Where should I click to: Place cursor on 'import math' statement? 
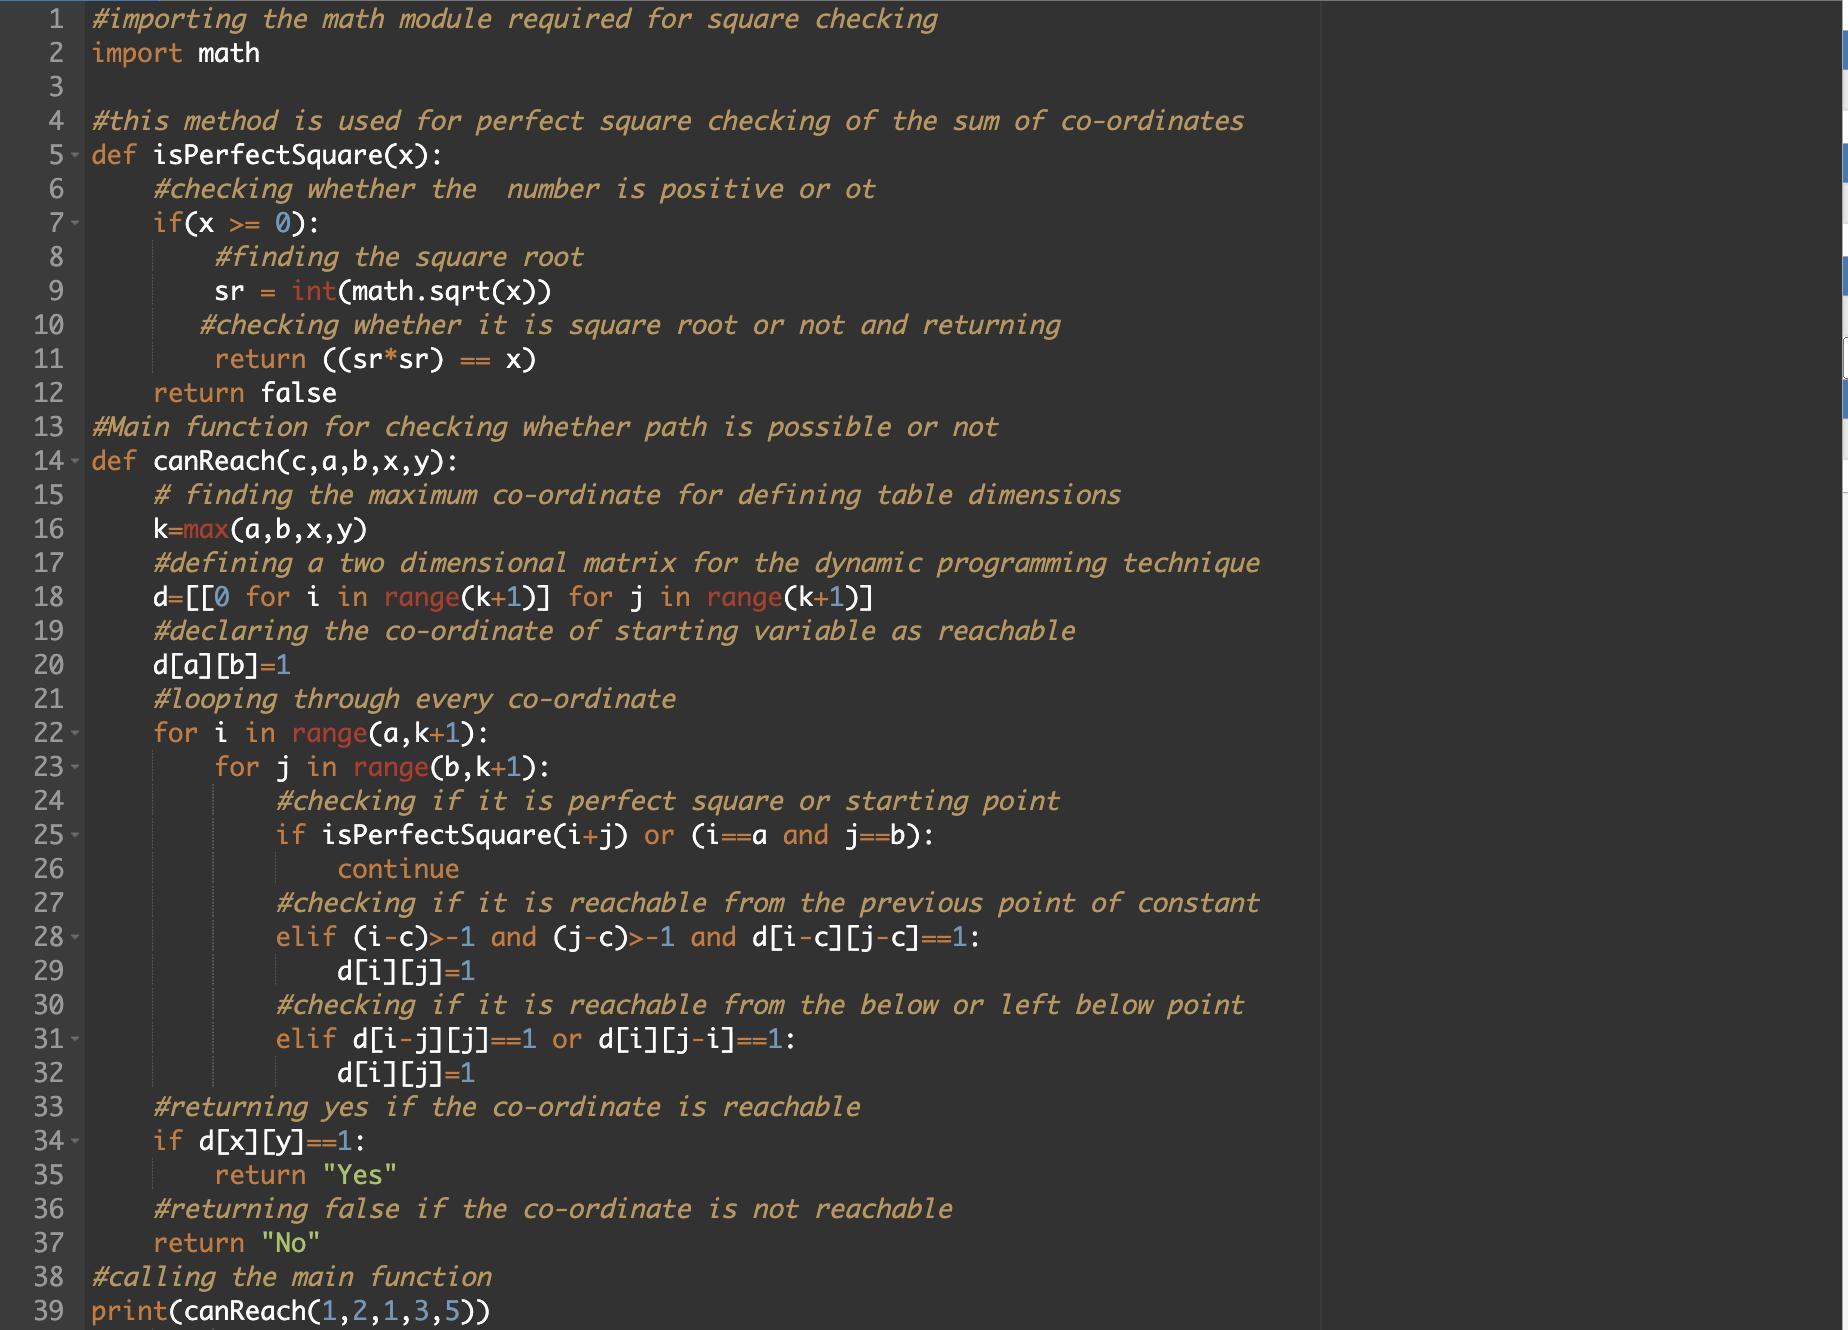pyautogui.click(x=175, y=53)
